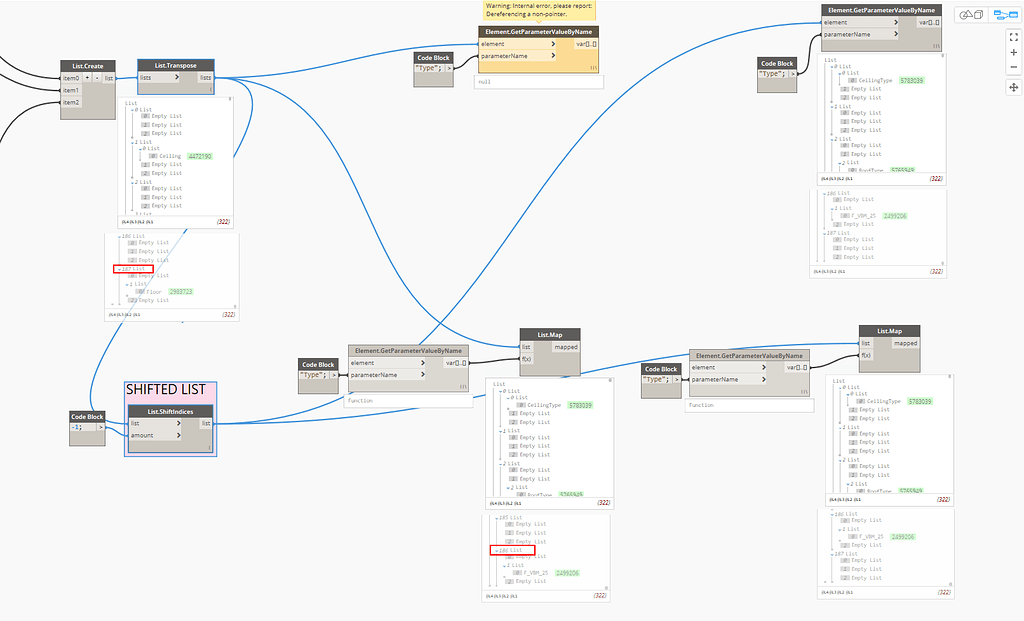Image resolution: width=1024 pixels, height=621 pixels.
Task: Click the lacing symbol on Element.GetParameterValueByName
Action: click(x=464, y=385)
